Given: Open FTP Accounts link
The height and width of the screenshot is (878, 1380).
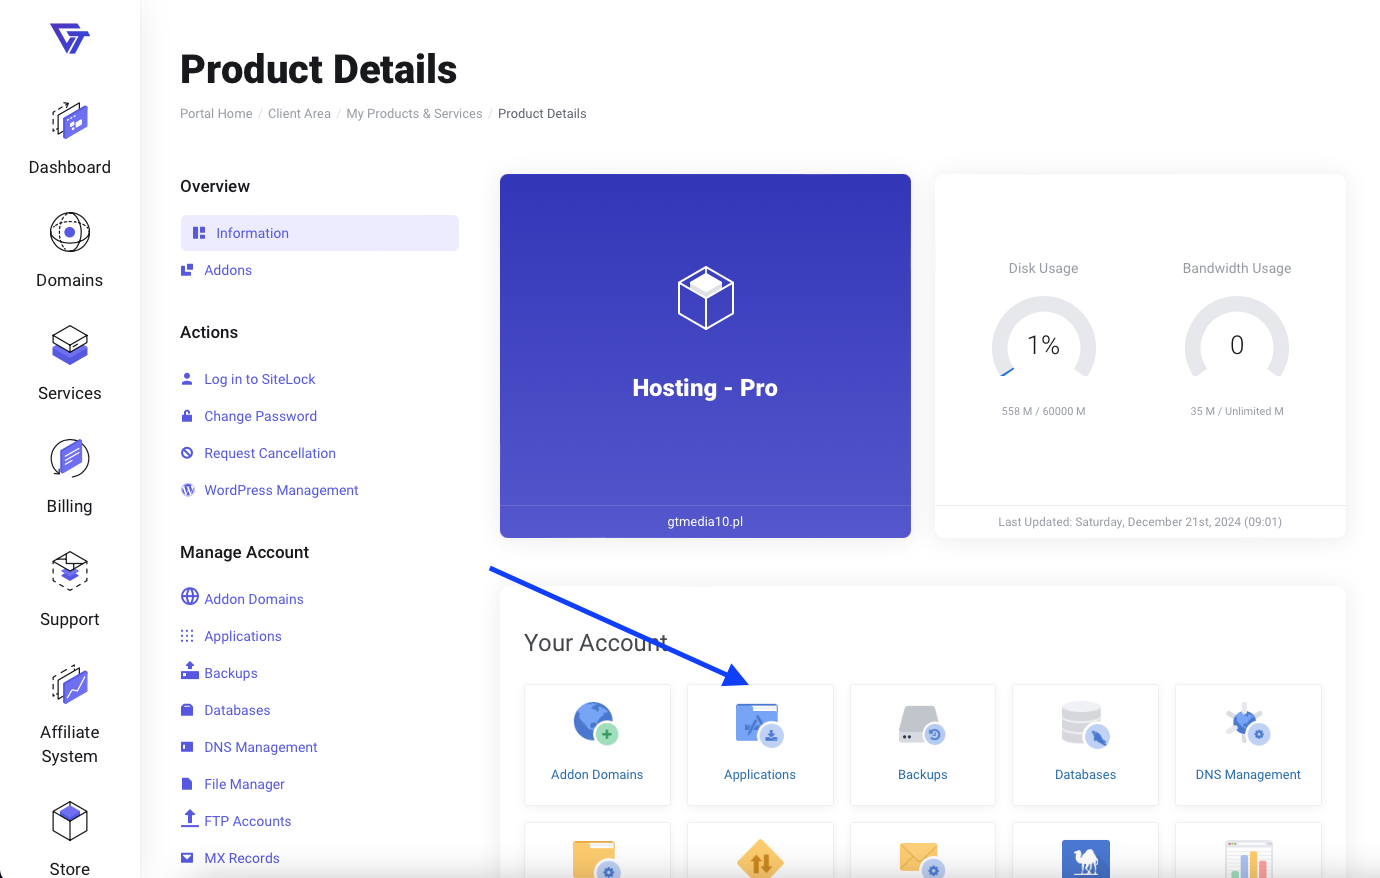Looking at the screenshot, I should pos(248,821).
